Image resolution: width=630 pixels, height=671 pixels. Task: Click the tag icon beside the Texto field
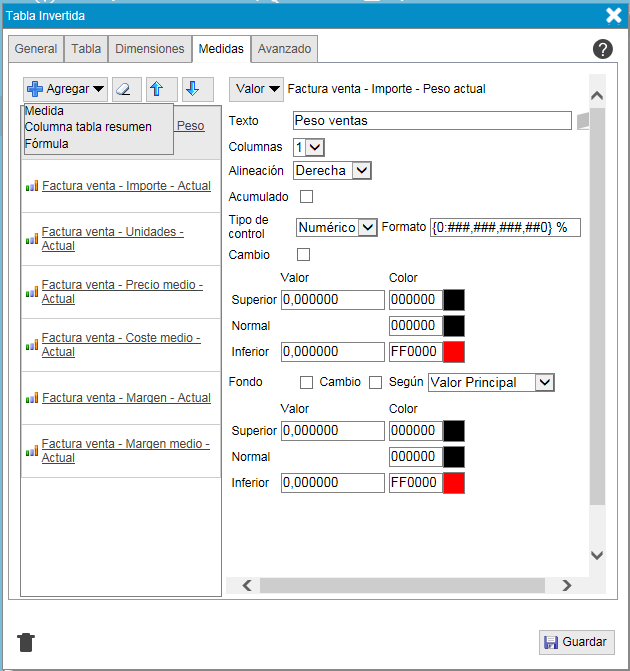(583, 121)
